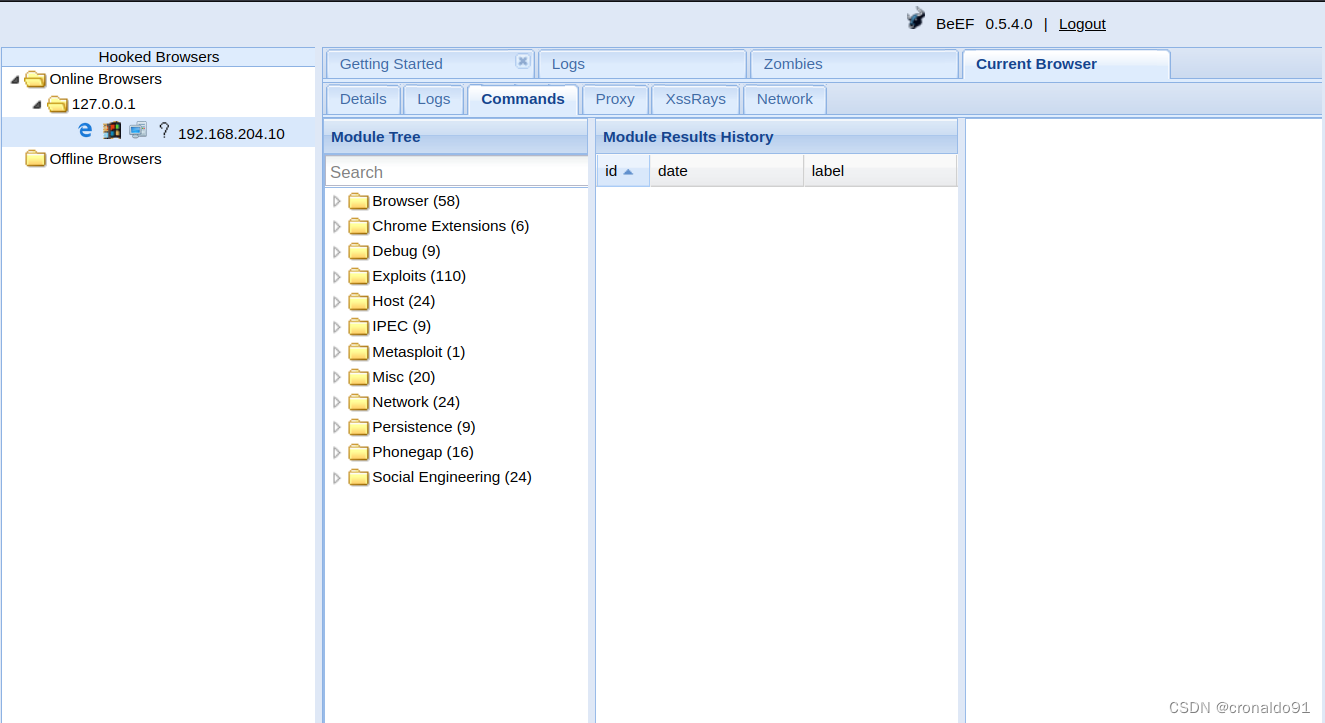
Task: Open the Proxy sub-tab
Action: click(x=615, y=99)
